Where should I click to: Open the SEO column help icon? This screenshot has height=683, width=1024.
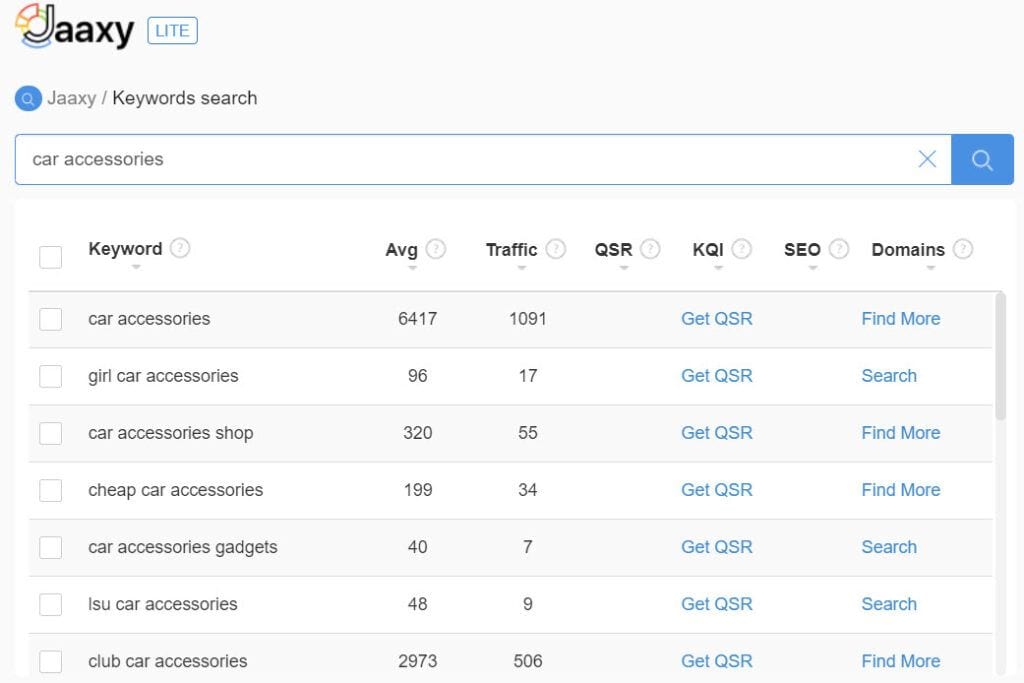[x=839, y=249]
